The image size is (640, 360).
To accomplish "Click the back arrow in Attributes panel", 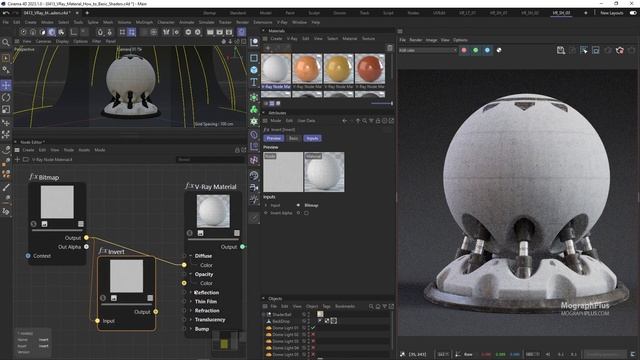I will pyautogui.click(x=345, y=121).
